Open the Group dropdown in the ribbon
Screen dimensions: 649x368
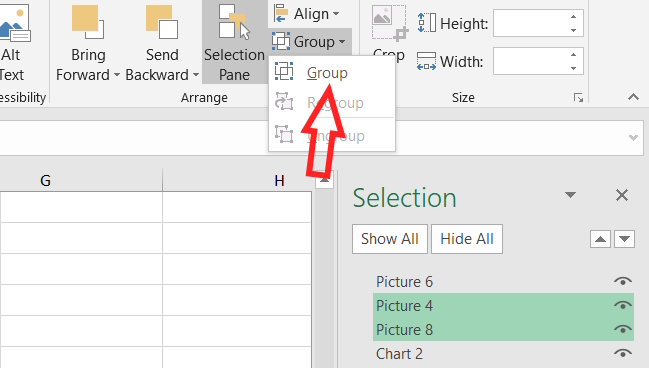310,41
